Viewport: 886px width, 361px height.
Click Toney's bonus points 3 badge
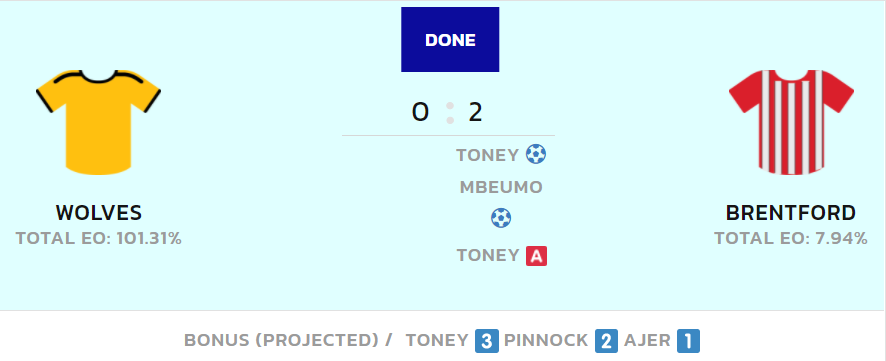click(x=487, y=341)
